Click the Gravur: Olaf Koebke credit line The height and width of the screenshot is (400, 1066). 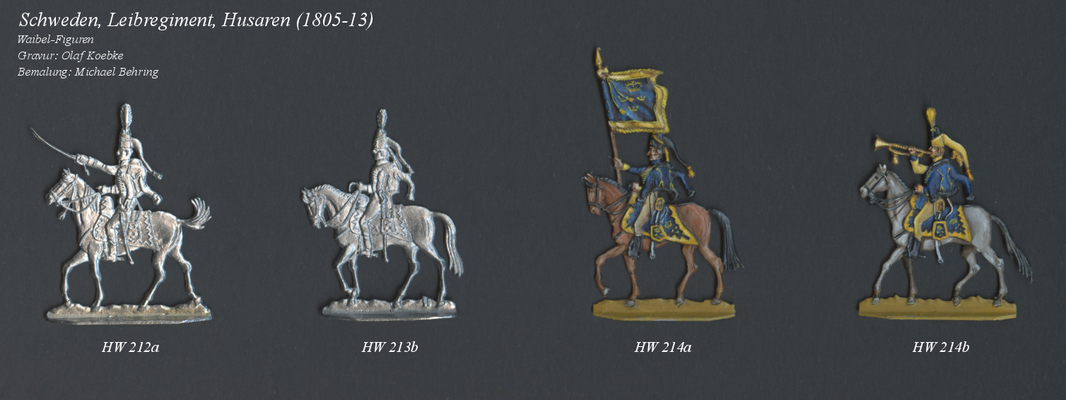click(70, 56)
